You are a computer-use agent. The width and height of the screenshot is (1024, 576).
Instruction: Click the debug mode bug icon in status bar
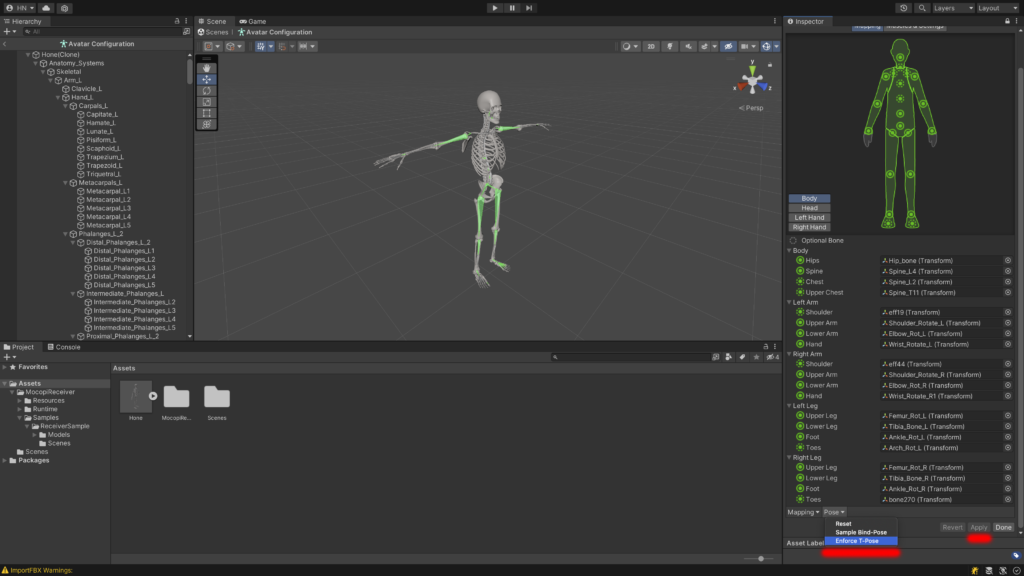click(975, 571)
